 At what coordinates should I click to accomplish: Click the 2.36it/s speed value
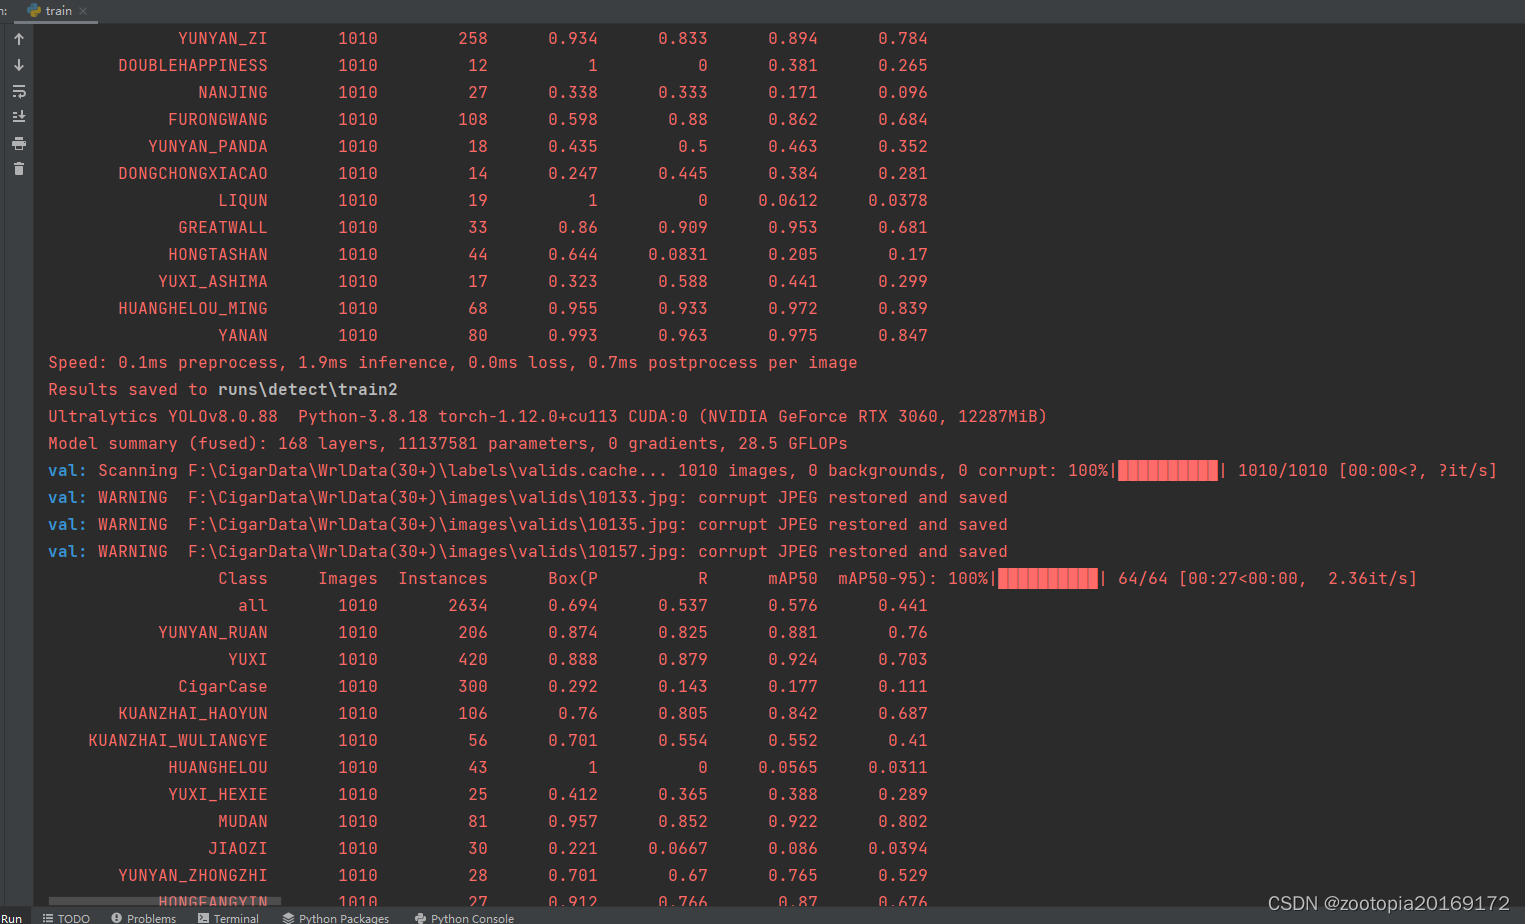point(1368,578)
